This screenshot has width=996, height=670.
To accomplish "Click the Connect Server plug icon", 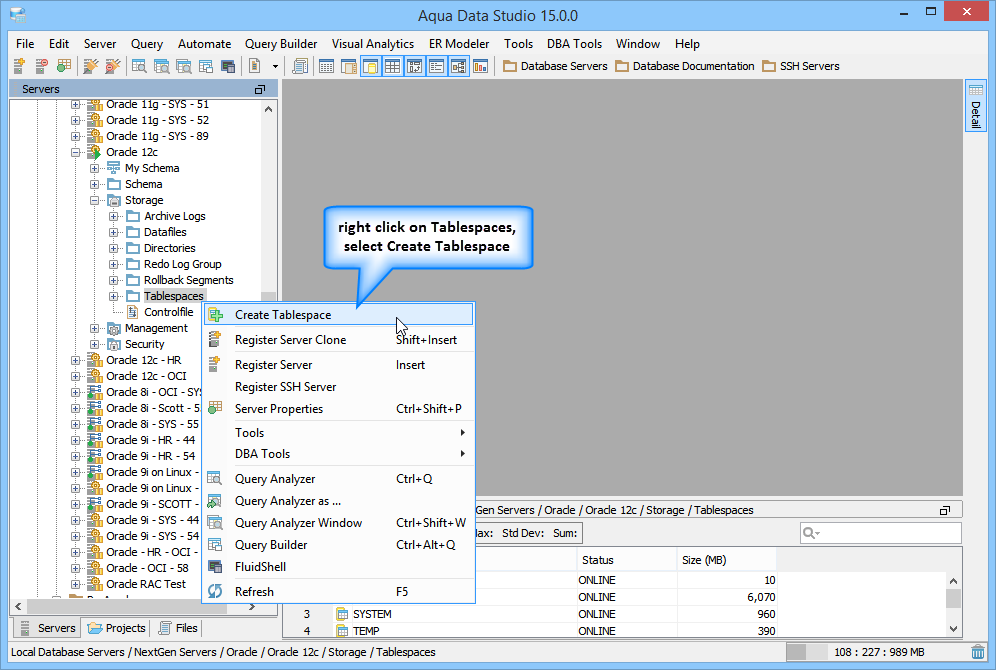I will click(90, 65).
